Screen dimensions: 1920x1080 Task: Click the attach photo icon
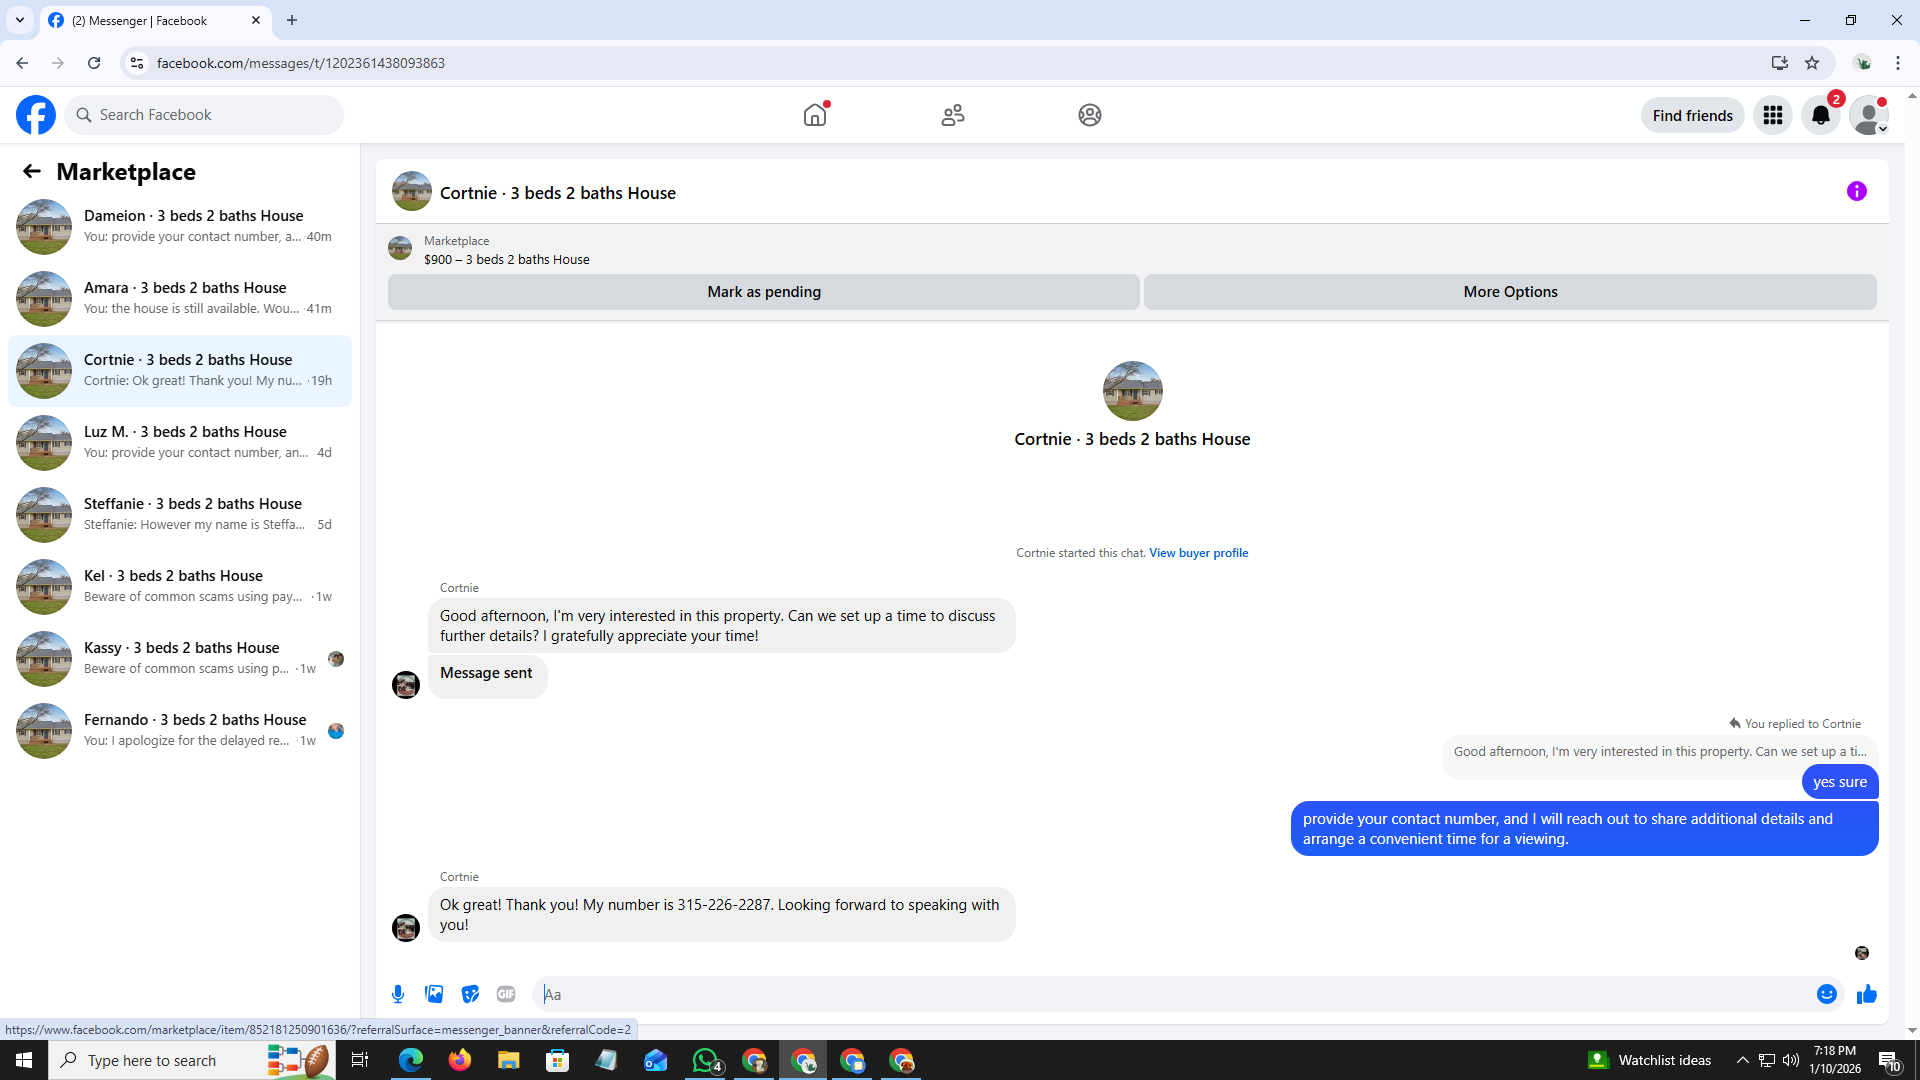(x=434, y=994)
